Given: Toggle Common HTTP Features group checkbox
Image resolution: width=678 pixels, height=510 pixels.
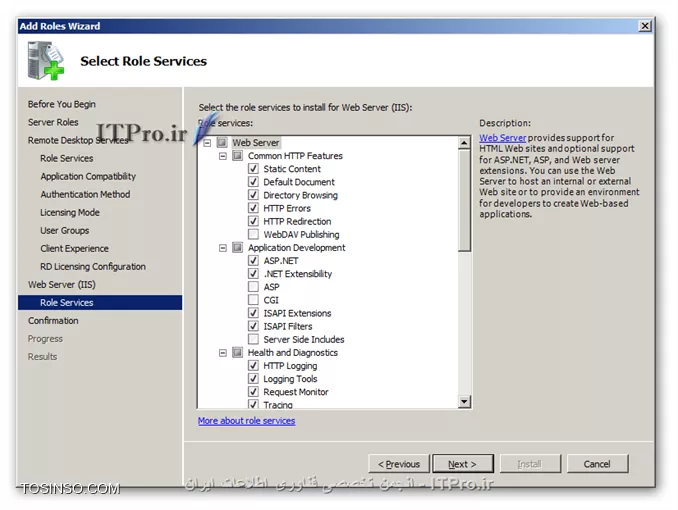Looking at the screenshot, I should pos(238,155).
